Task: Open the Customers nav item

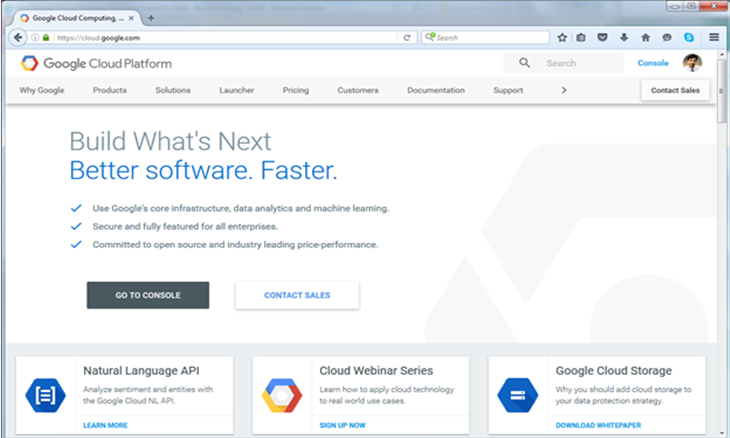Action: click(358, 90)
